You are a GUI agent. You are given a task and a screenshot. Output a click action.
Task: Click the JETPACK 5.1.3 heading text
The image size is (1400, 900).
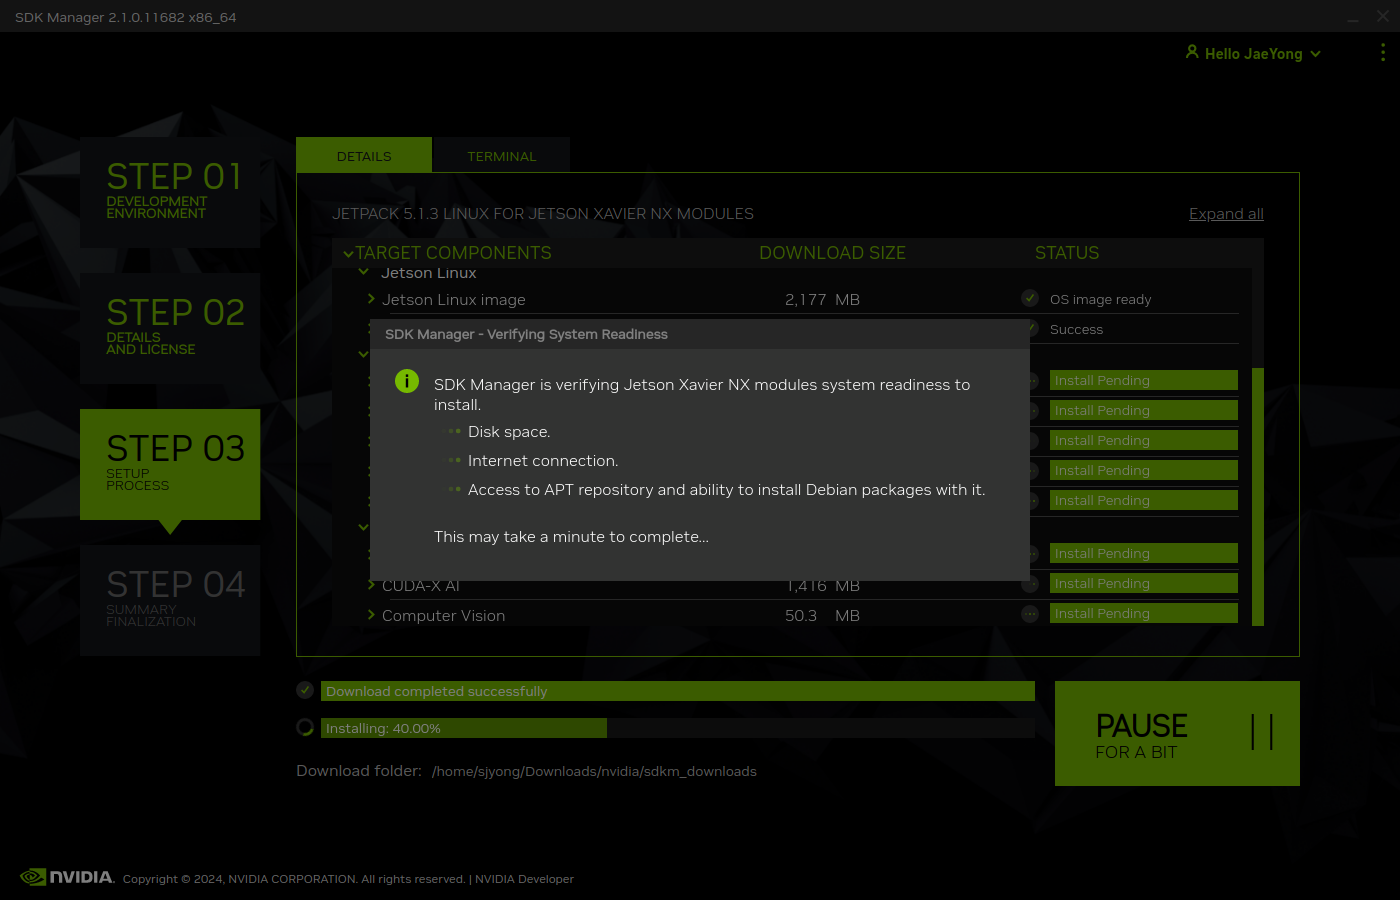543,214
